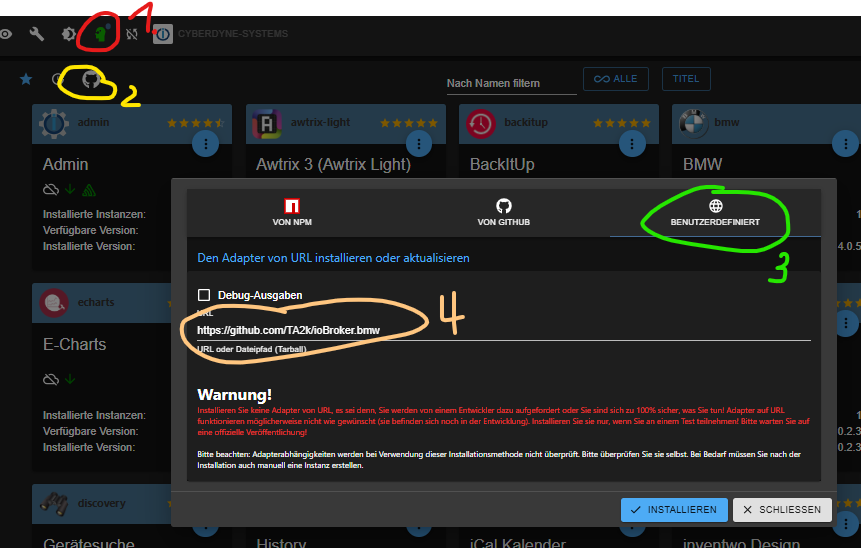Switch to the VON NPM tab
Screen dimensions: 861x548
[x=292, y=212]
